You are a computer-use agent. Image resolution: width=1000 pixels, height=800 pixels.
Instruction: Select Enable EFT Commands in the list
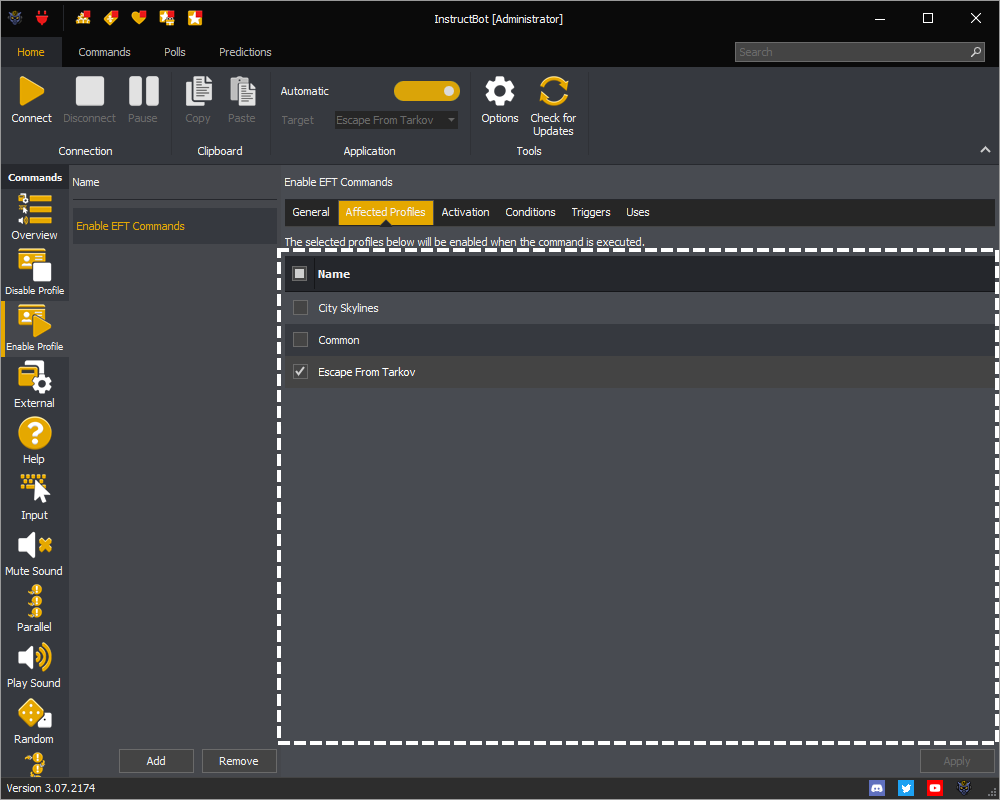tap(175, 226)
